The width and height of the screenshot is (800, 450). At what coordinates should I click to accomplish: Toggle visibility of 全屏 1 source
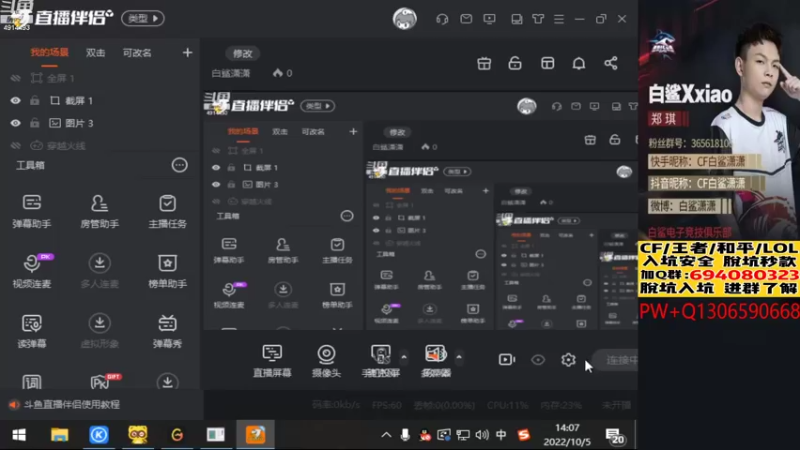pos(15,78)
